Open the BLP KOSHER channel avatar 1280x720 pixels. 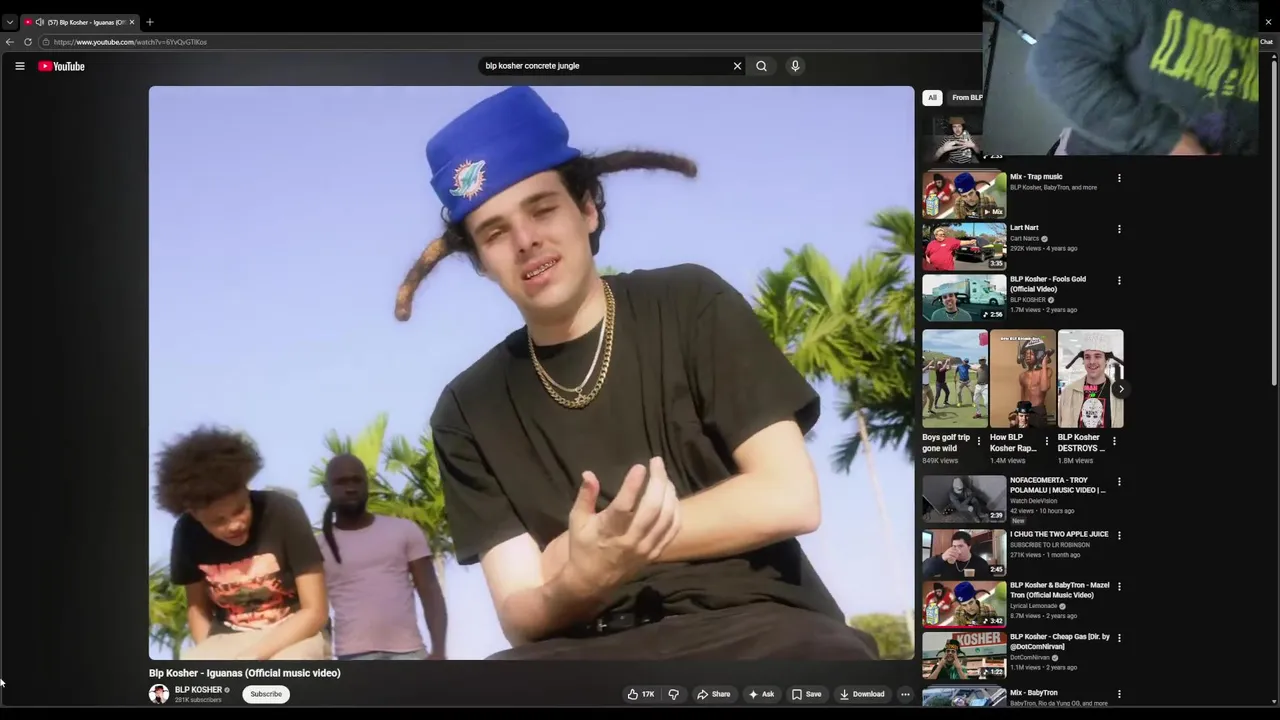tap(159, 694)
